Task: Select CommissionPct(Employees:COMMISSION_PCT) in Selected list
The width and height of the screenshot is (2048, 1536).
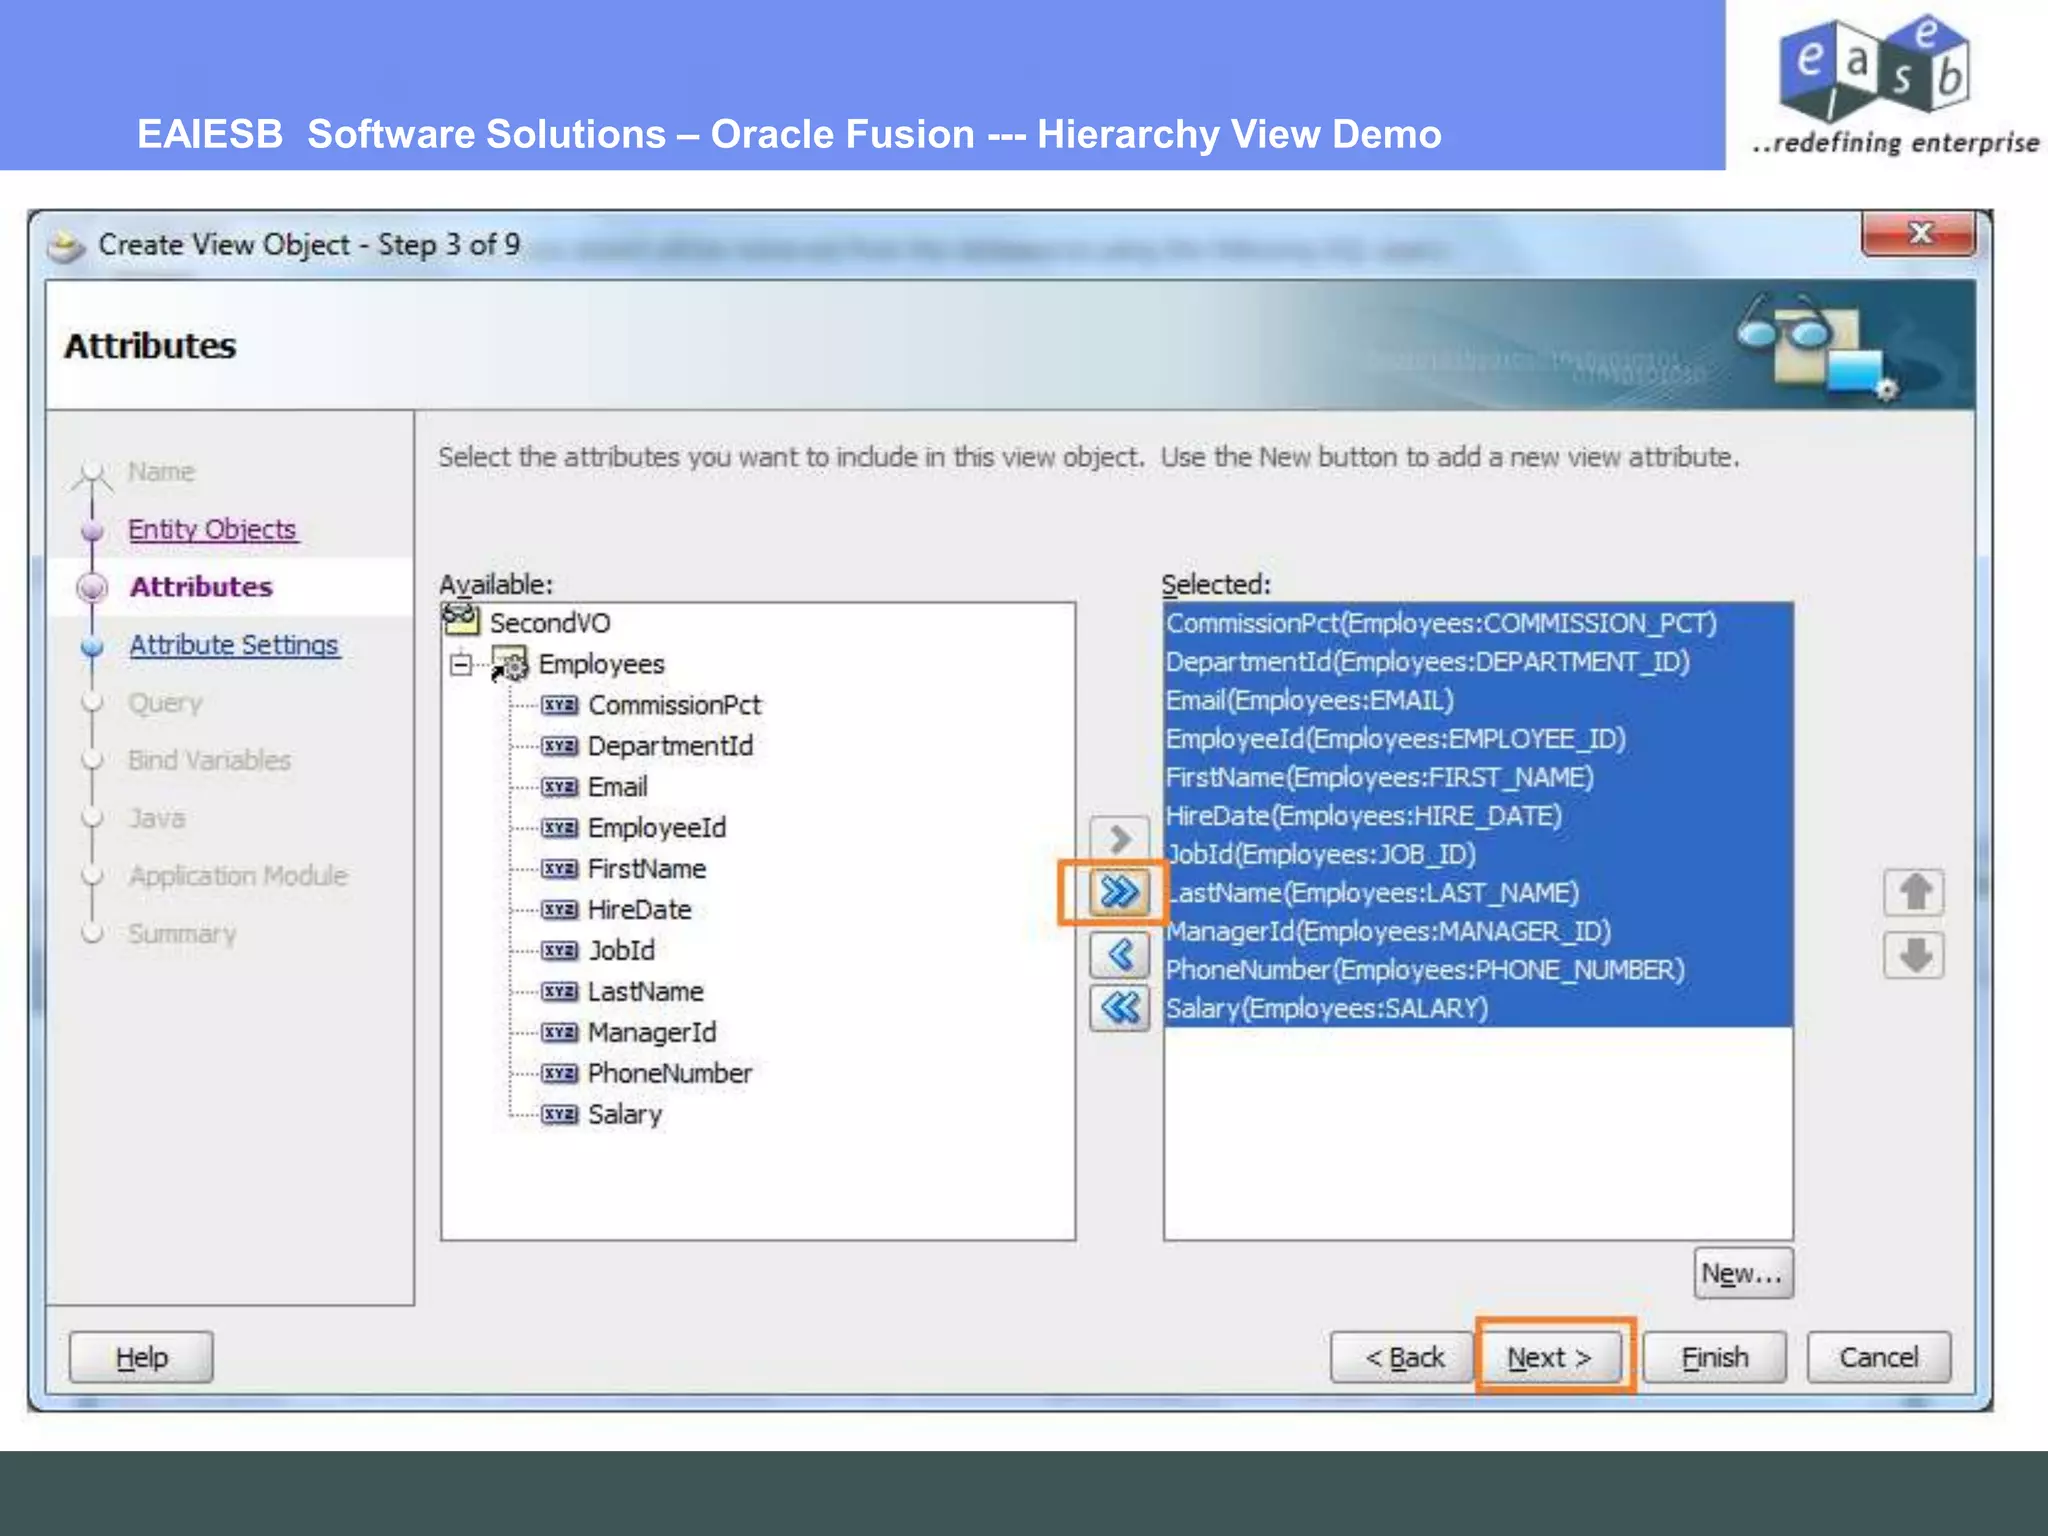Action: pyautogui.click(x=1478, y=623)
